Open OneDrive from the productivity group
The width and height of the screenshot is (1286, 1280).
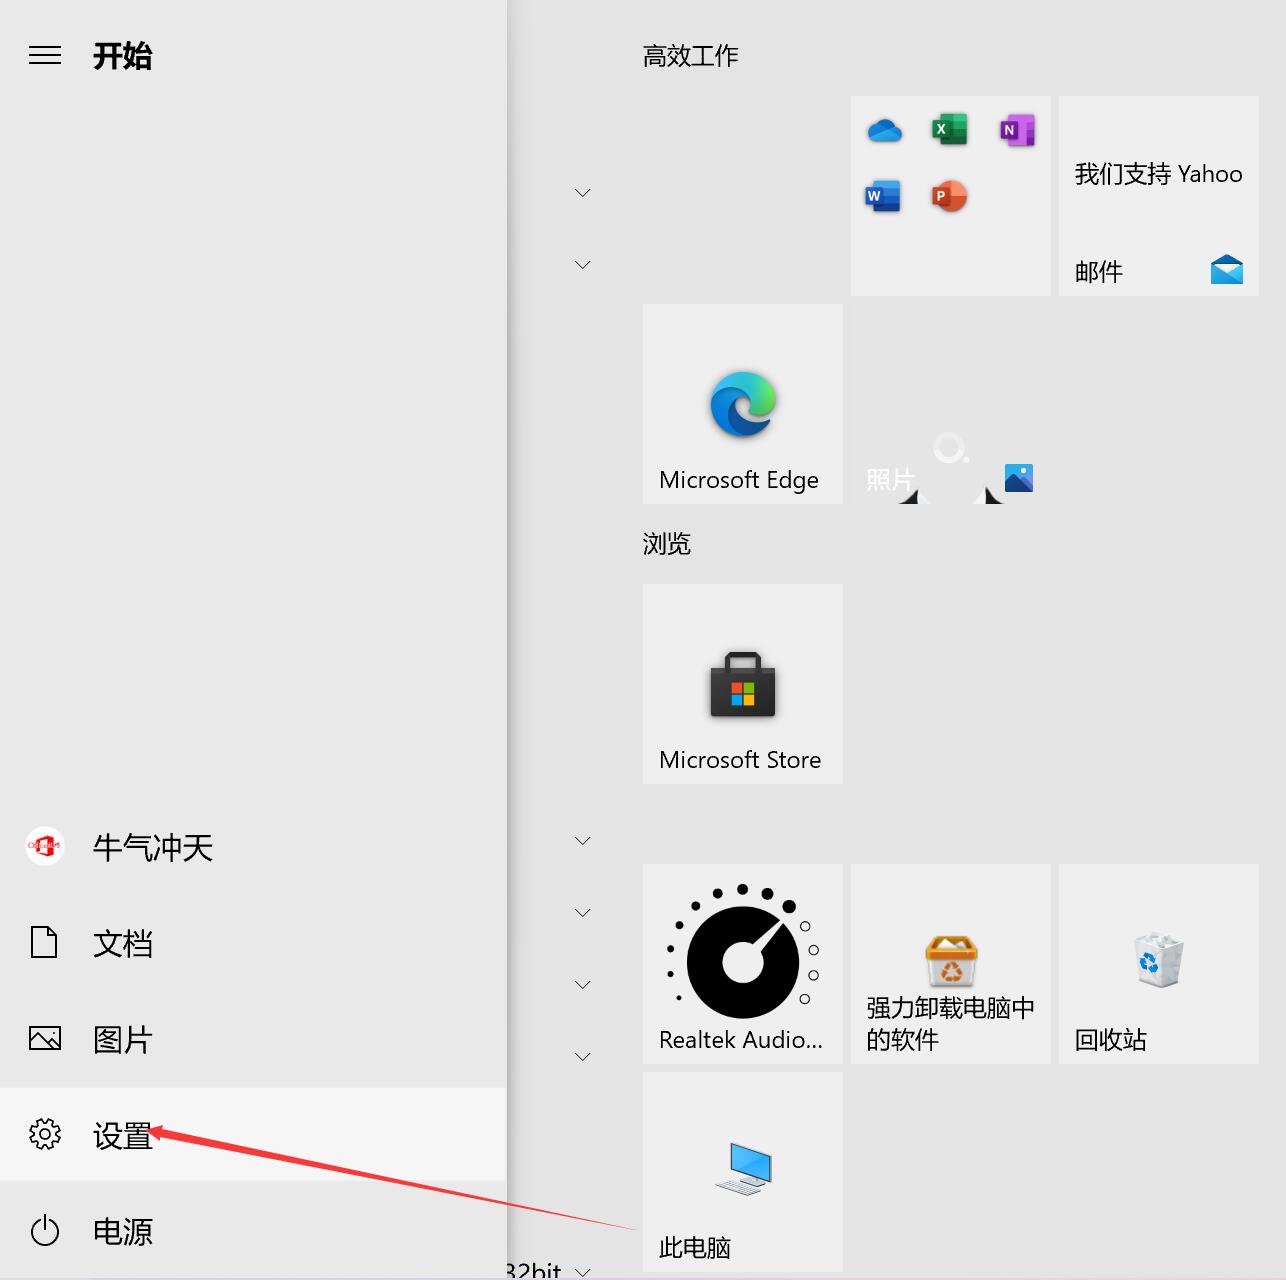883,129
